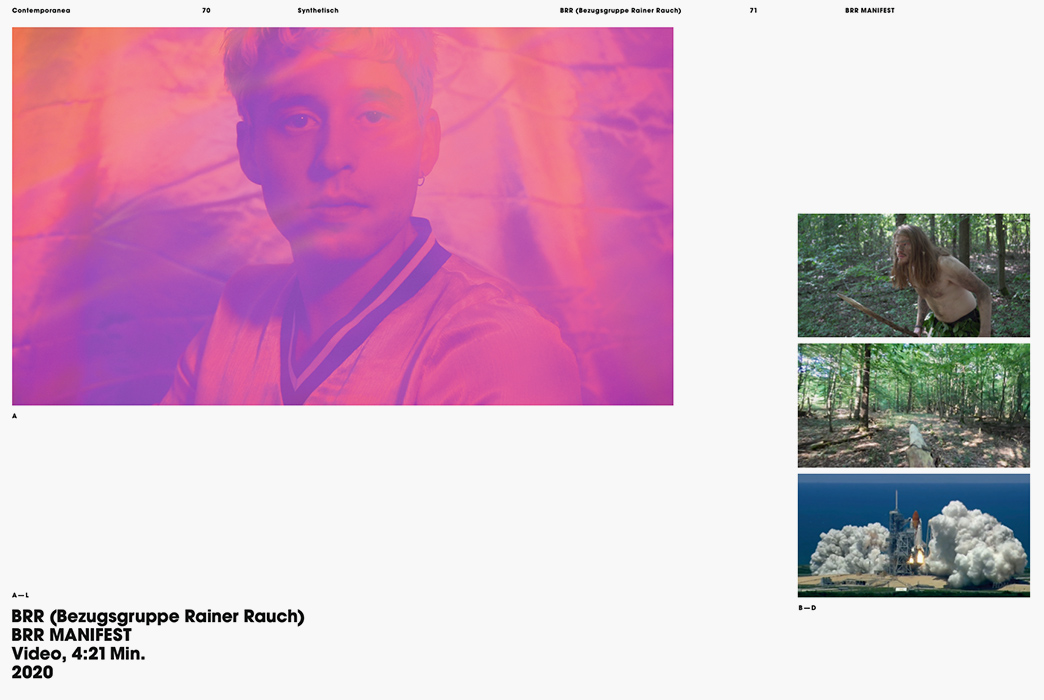1044x700 pixels.
Task: Open the Synthetisch section header
Action: coord(318,10)
